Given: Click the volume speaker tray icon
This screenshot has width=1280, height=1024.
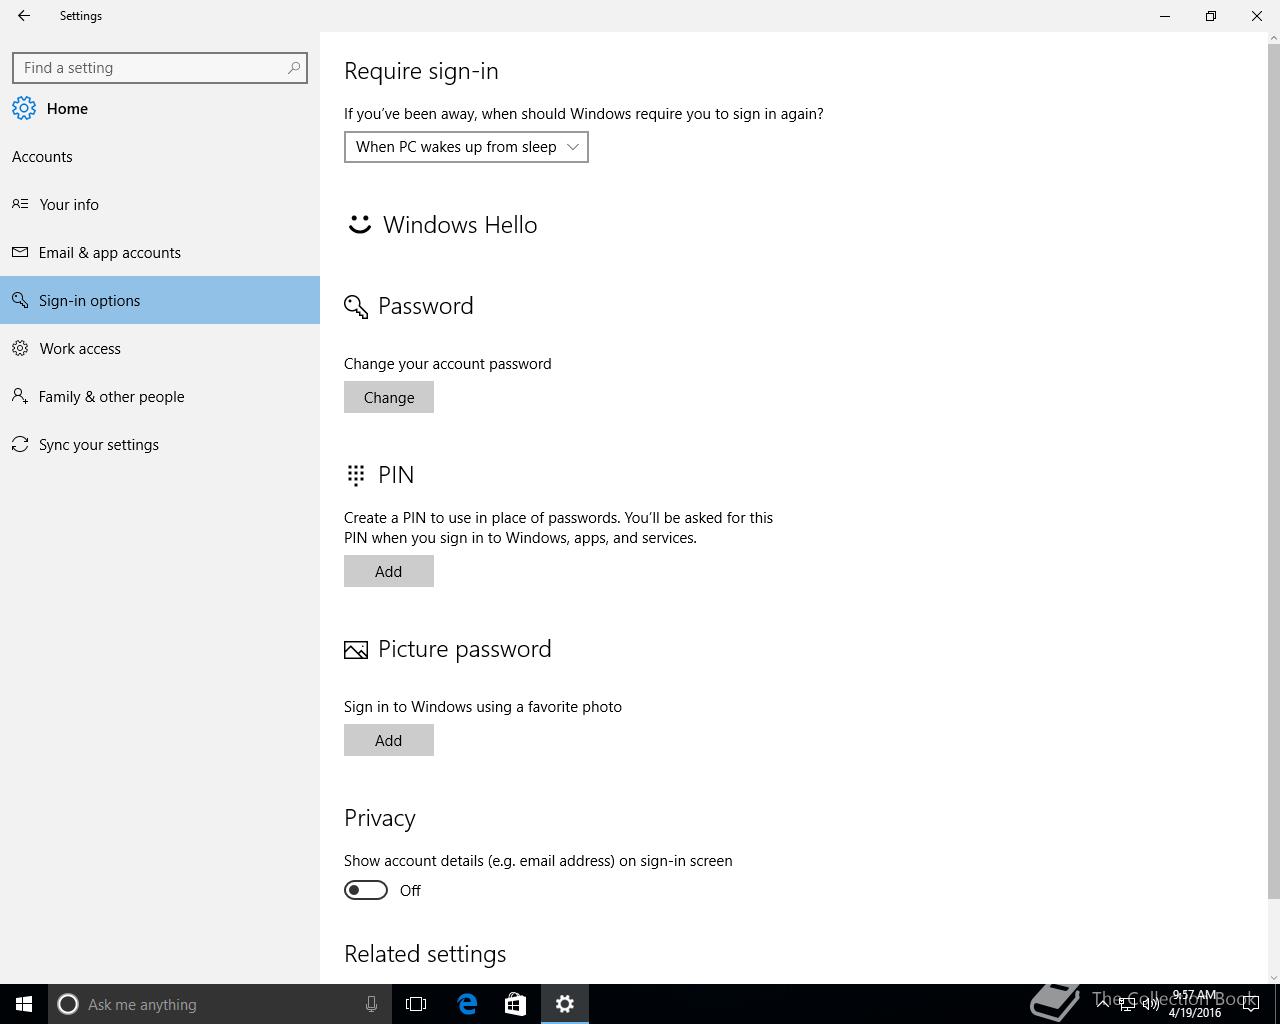Looking at the screenshot, I should [1151, 1004].
